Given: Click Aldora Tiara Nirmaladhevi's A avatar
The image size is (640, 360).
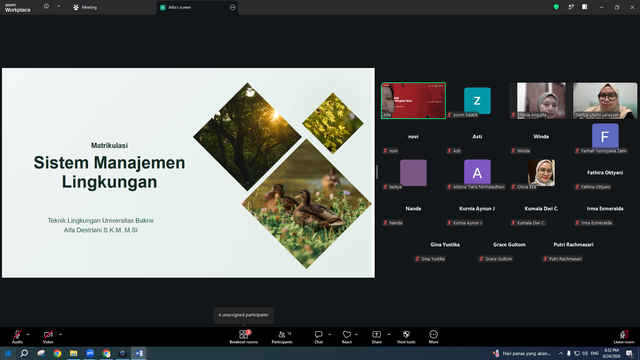Looking at the screenshot, I should 477,172.
